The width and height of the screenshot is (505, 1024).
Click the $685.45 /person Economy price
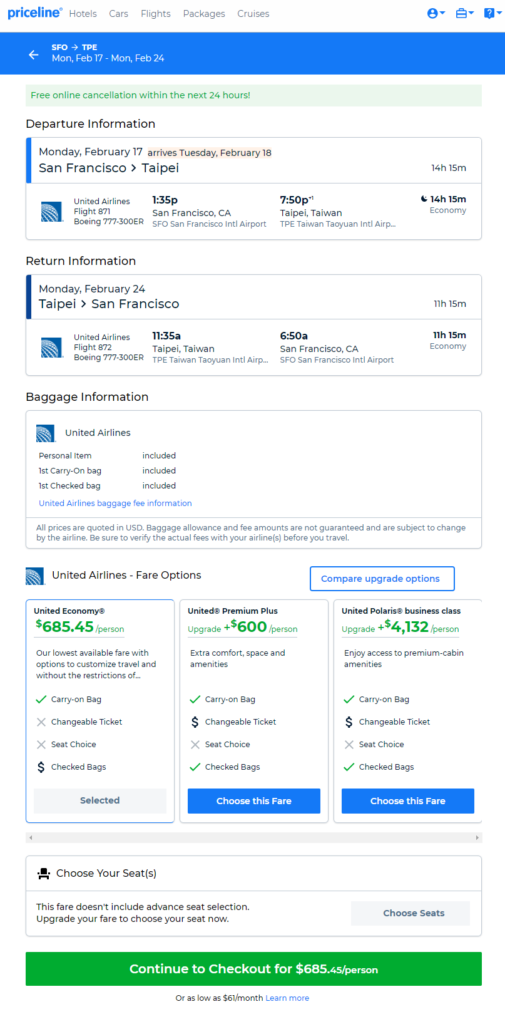tap(79, 628)
